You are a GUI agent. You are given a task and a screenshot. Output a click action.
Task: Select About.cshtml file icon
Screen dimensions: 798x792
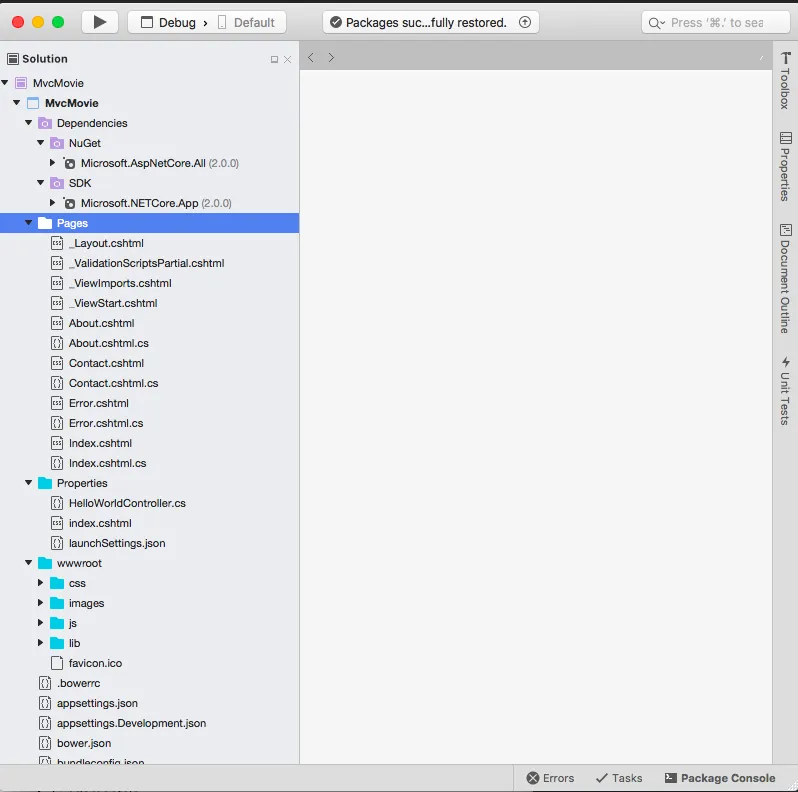tap(58, 323)
